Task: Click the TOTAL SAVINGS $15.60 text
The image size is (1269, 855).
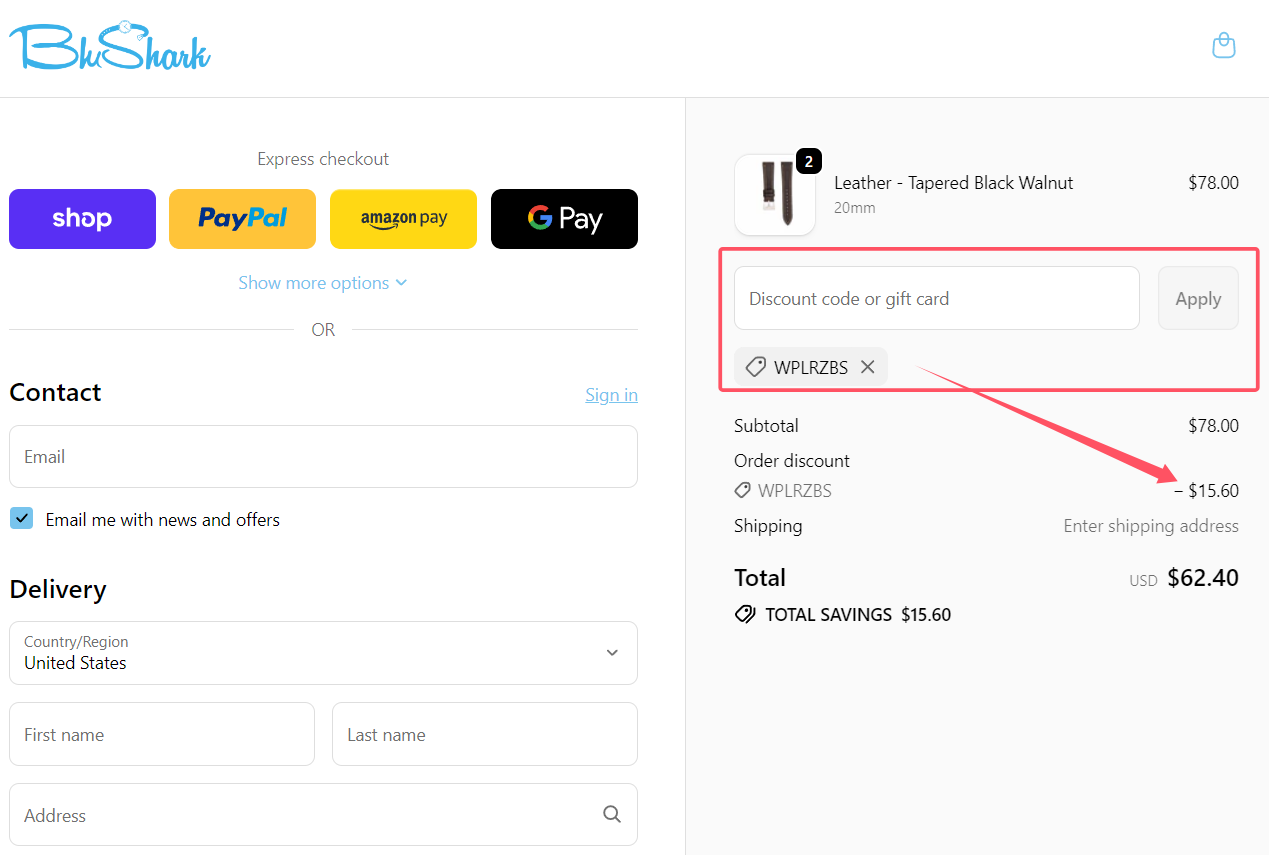Action: [858, 615]
